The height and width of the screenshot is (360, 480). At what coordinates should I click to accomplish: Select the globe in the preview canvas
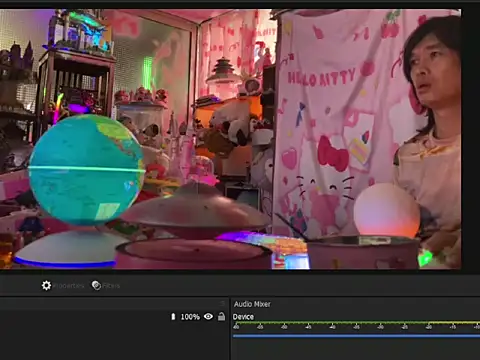coord(87,169)
